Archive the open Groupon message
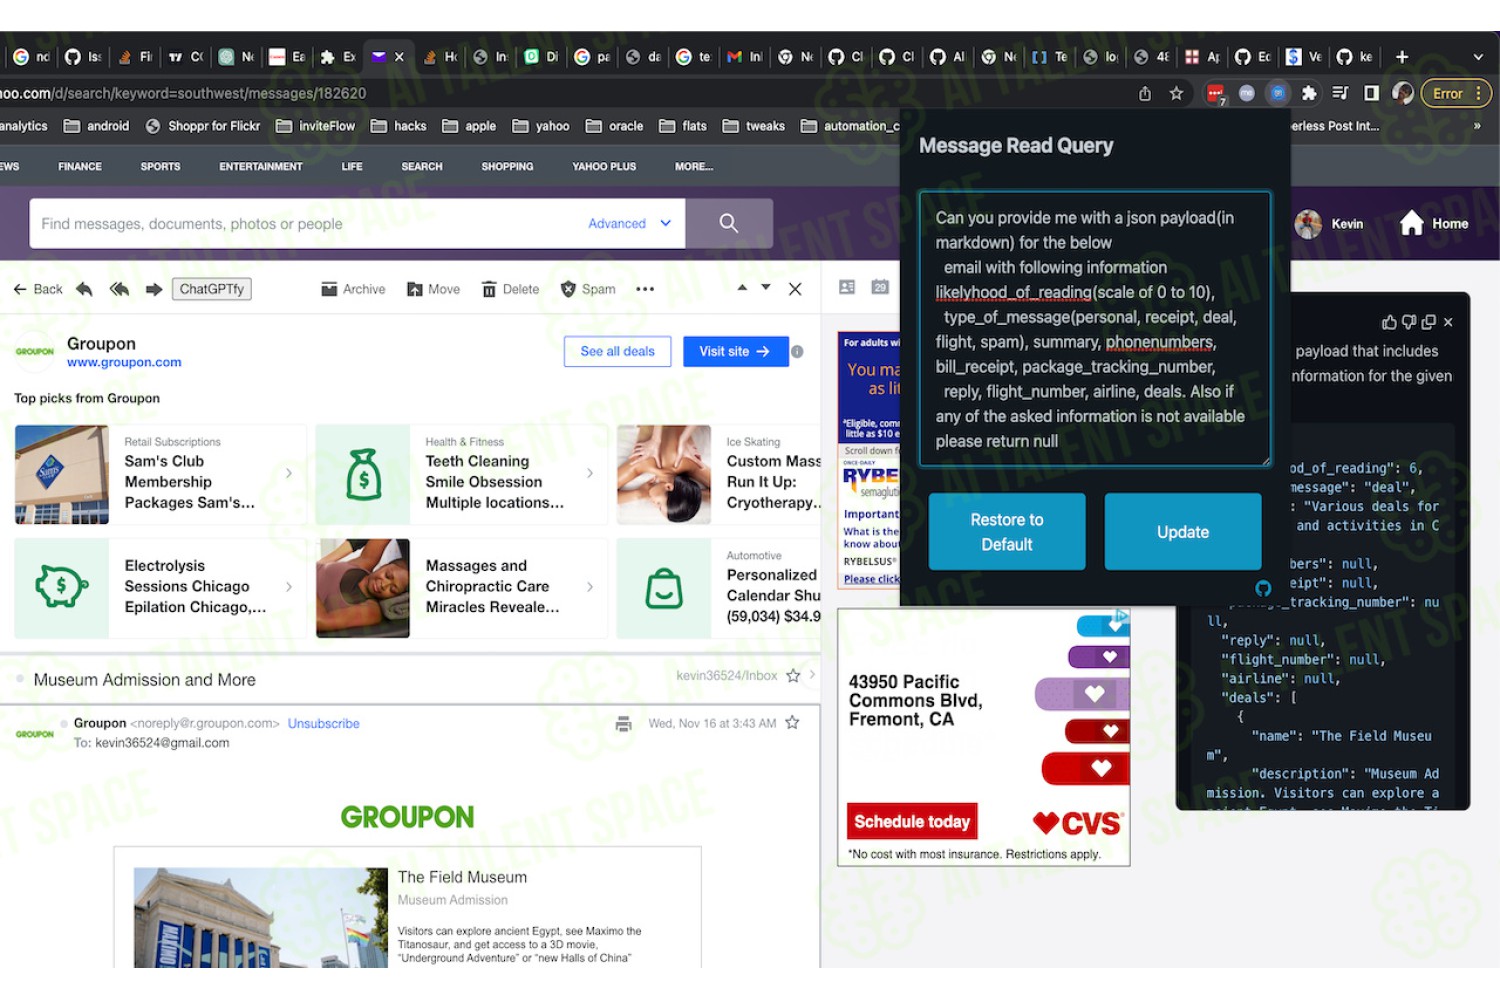1500x1000 pixels. click(353, 289)
